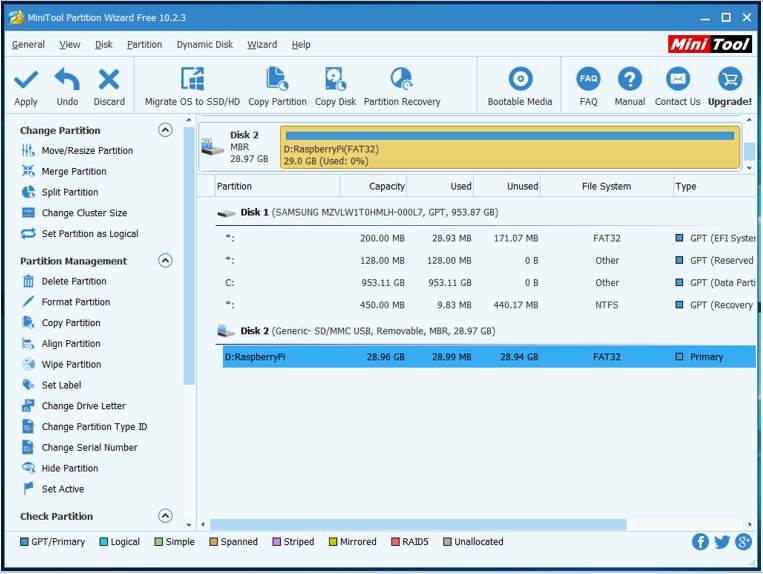Sort by Used column header

click(x=440, y=186)
